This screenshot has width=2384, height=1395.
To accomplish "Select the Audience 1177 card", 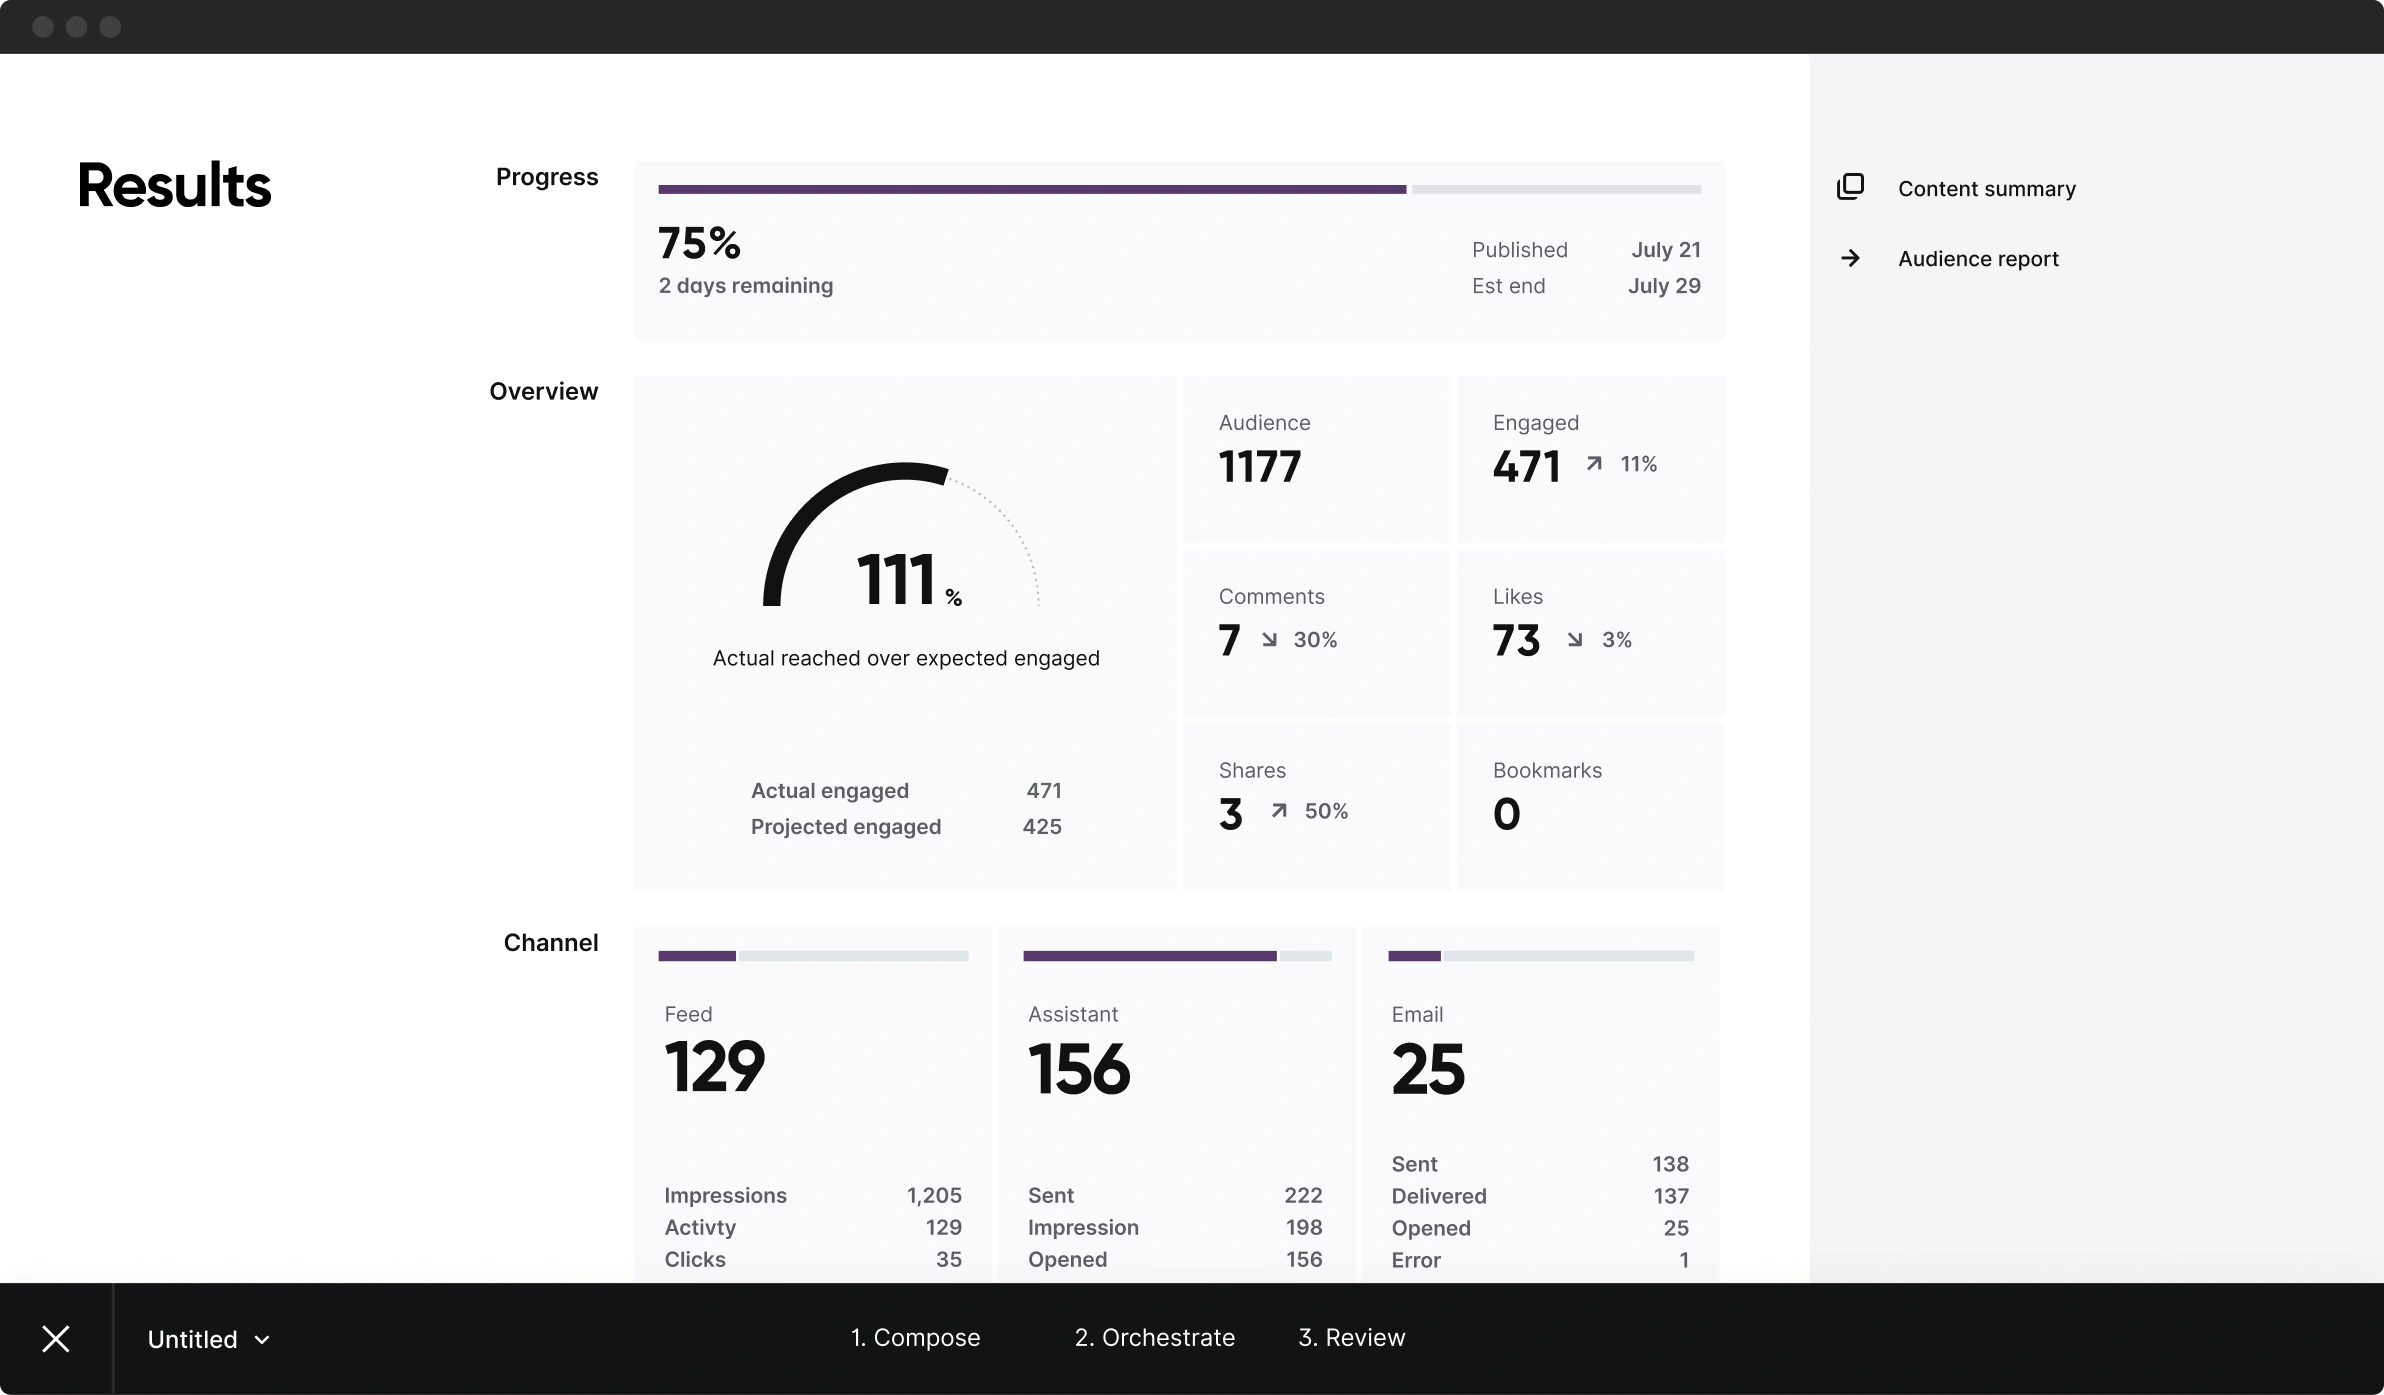I will 1316,459.
